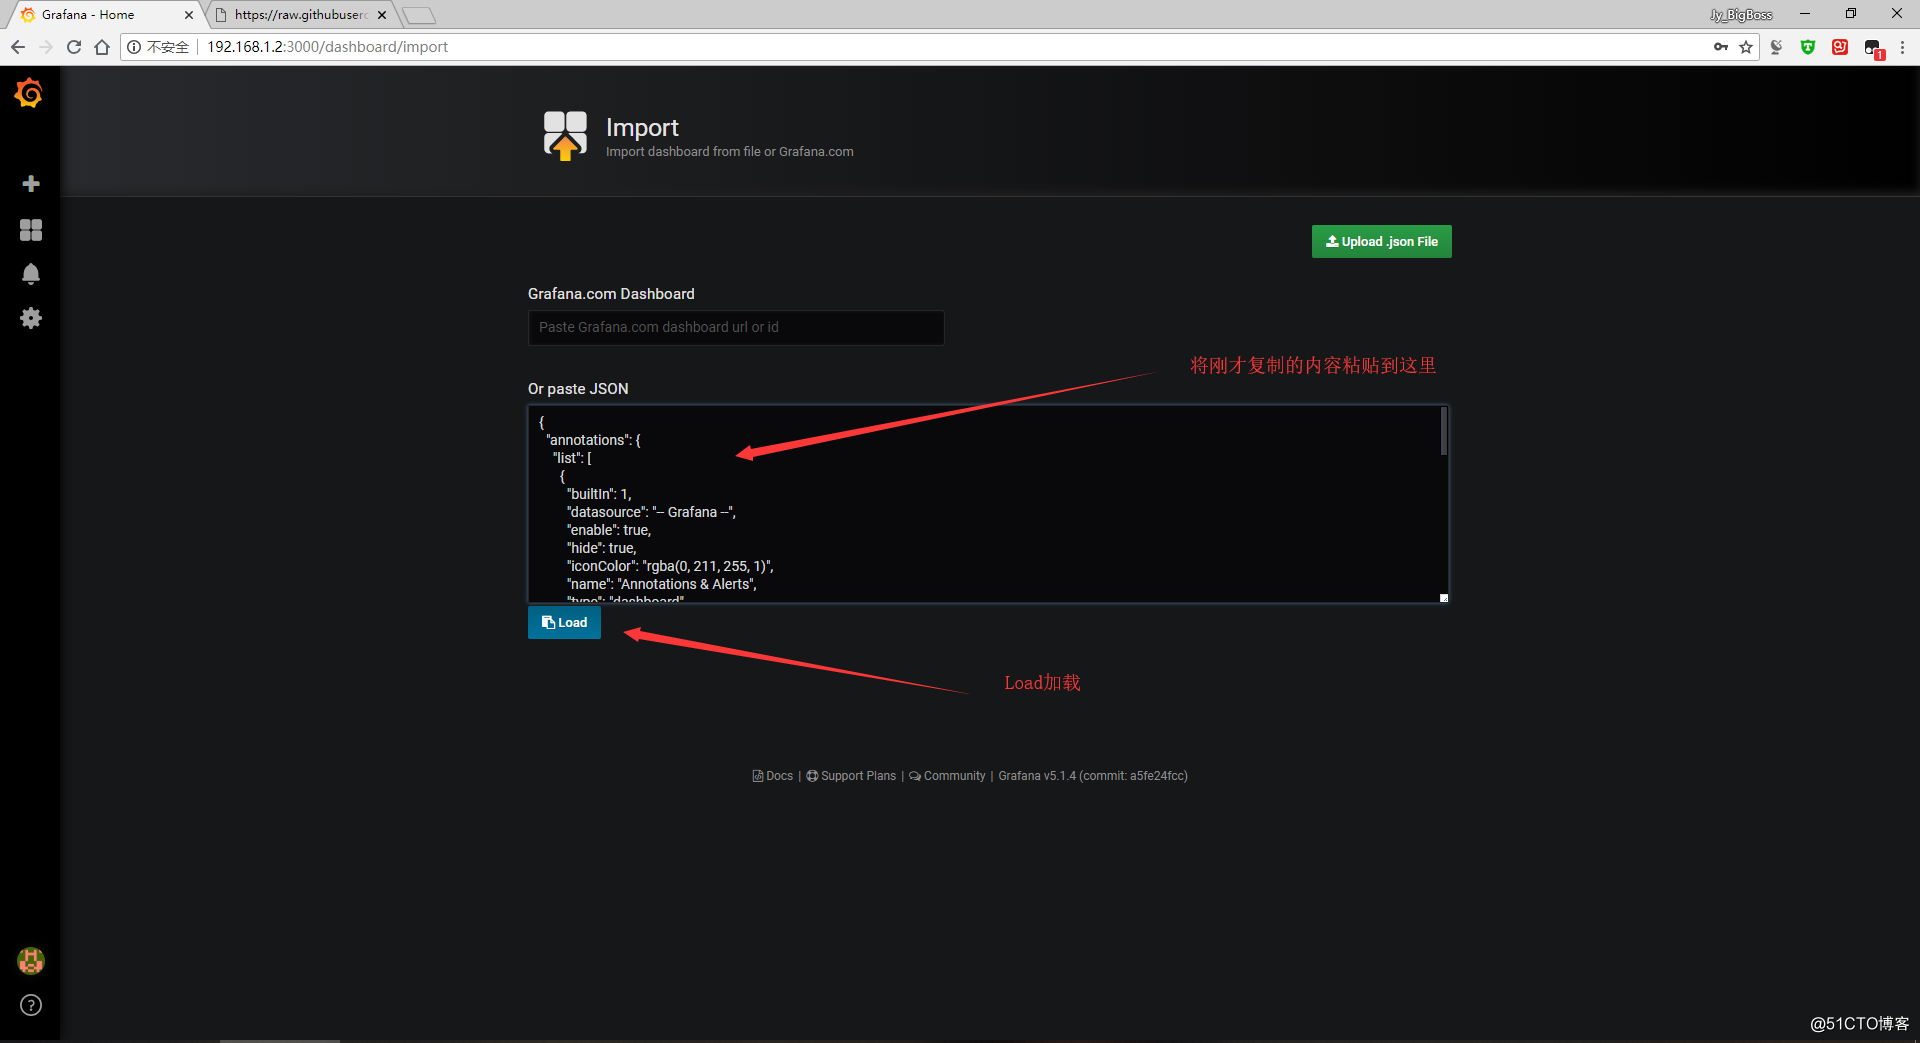Open the user avatar profile icon
The width and height of the screenshot is (1920, 1043).
[31, 961]
